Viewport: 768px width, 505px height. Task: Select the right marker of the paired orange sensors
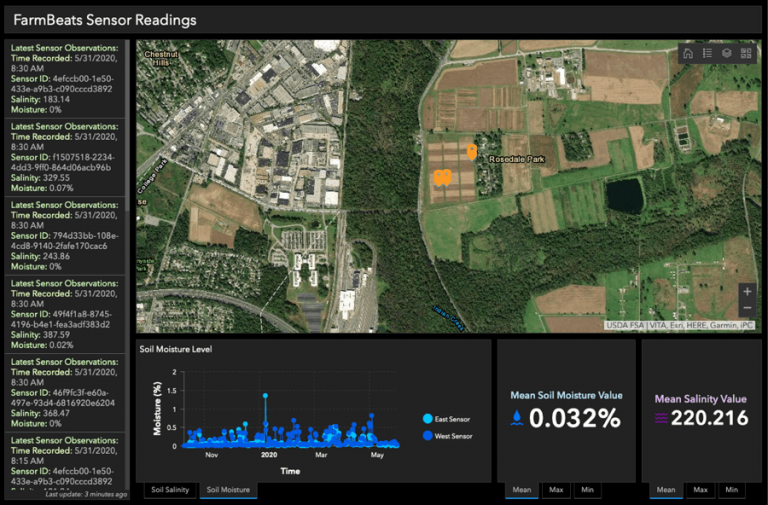447,177
